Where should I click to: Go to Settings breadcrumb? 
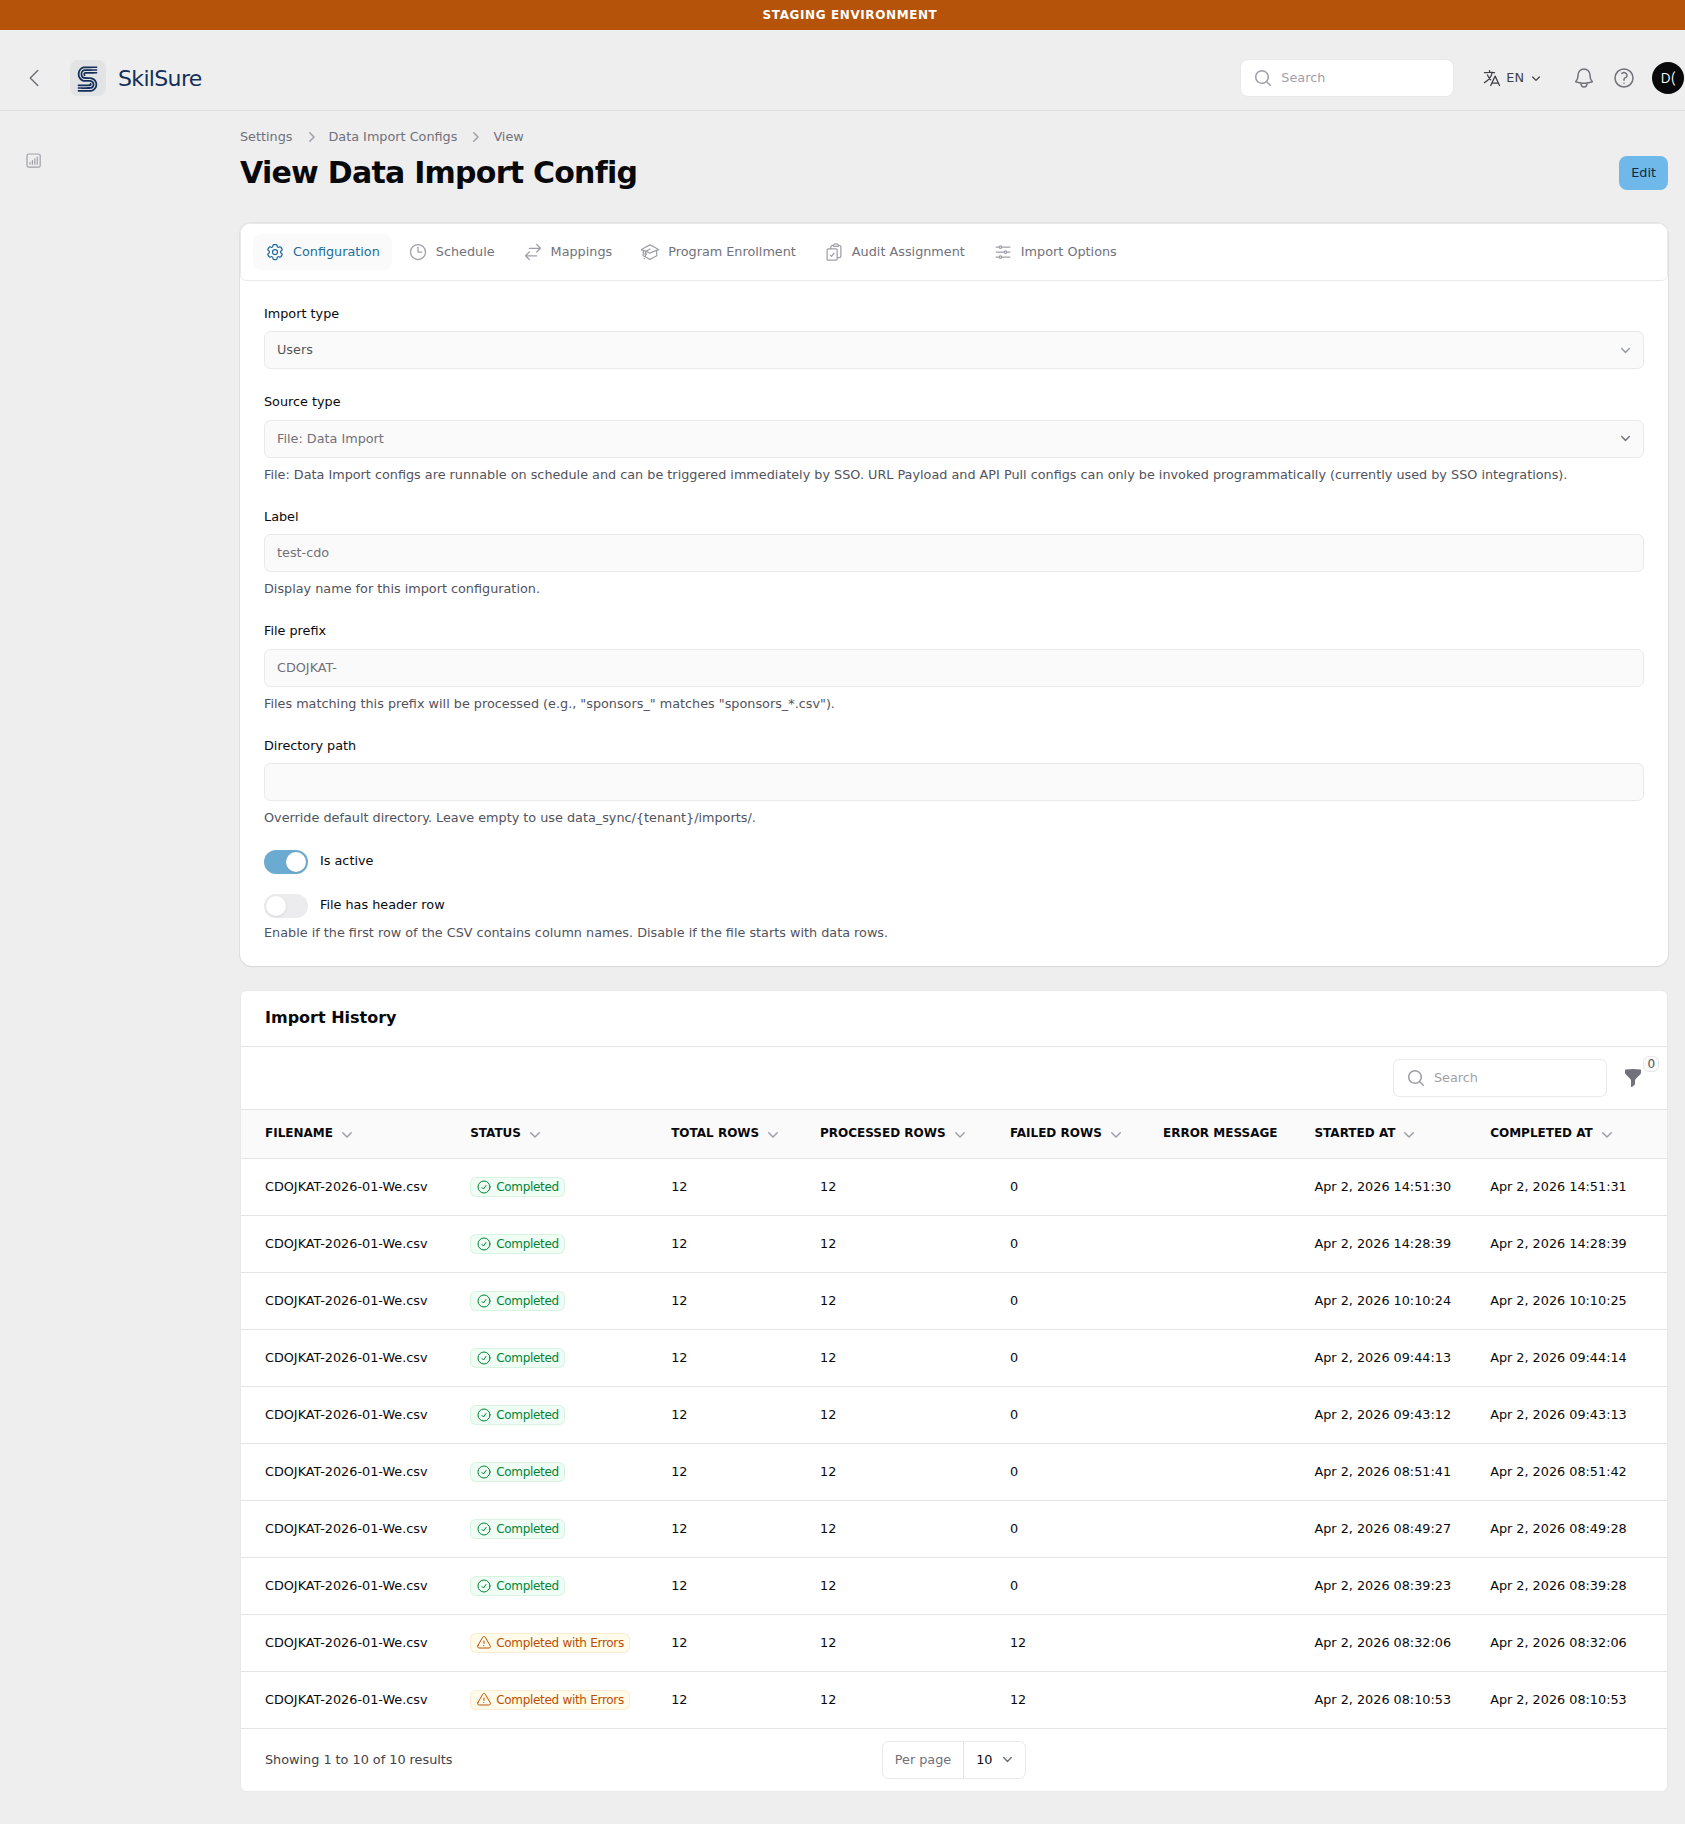(266, 137)
